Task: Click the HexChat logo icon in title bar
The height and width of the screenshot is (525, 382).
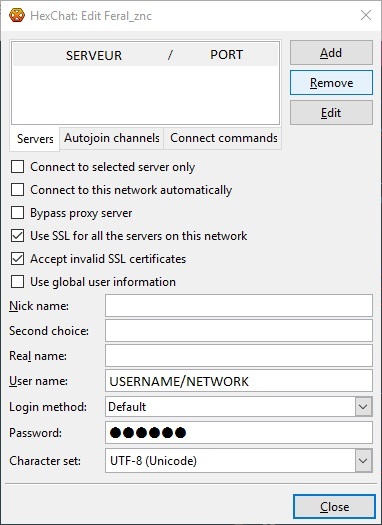Action: pyautogui.click(x=16, y=15)
